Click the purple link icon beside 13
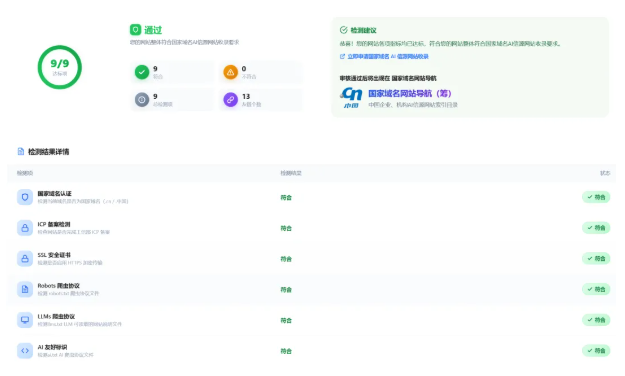 [x=230, y=100]
